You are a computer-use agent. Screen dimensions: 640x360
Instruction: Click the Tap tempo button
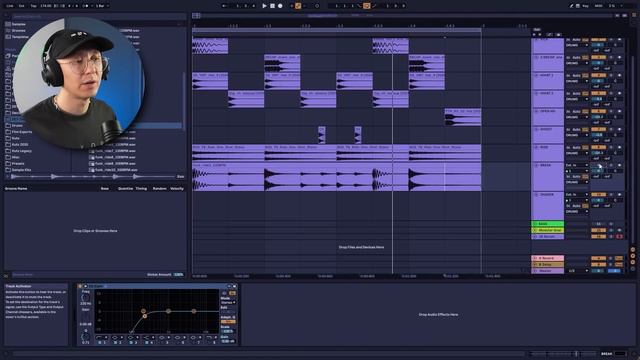pos(33,6)
